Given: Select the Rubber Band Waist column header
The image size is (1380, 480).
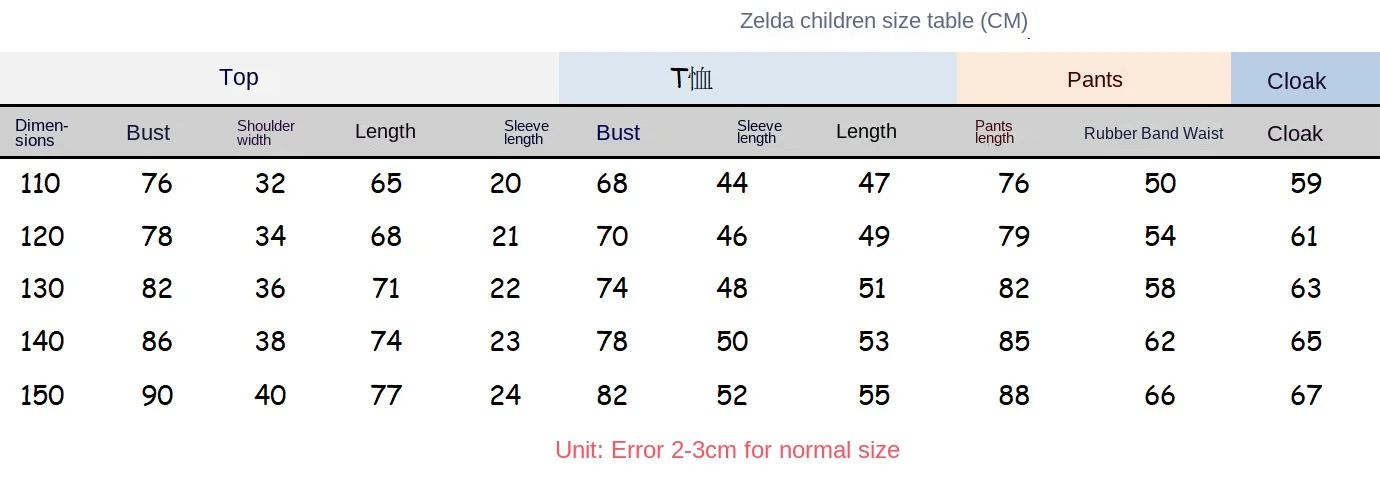Looking at the screenshot, I should point(1153,133).
